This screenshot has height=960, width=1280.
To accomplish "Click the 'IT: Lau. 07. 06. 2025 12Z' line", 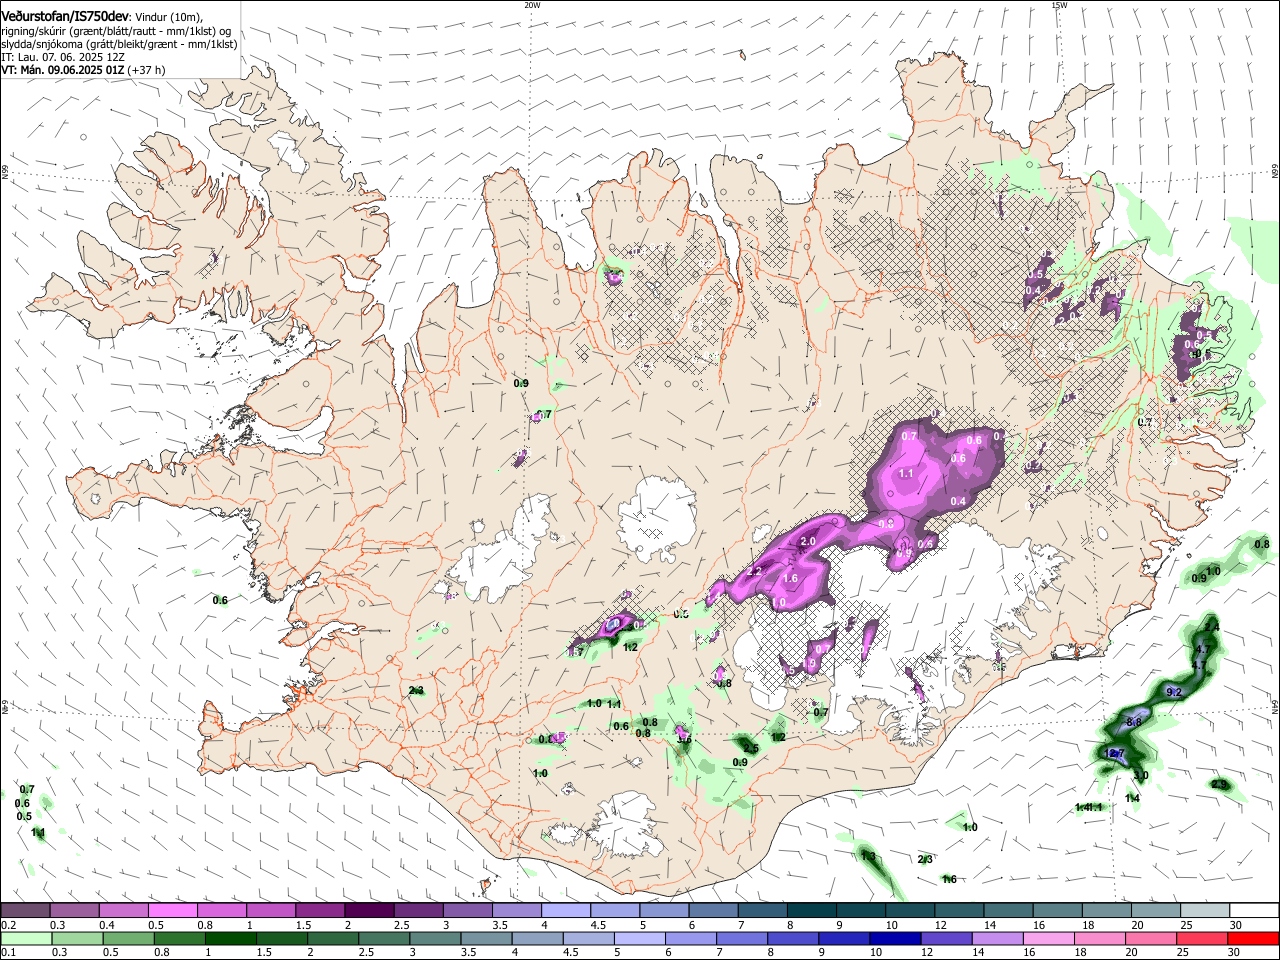I will tap(62, 57).
